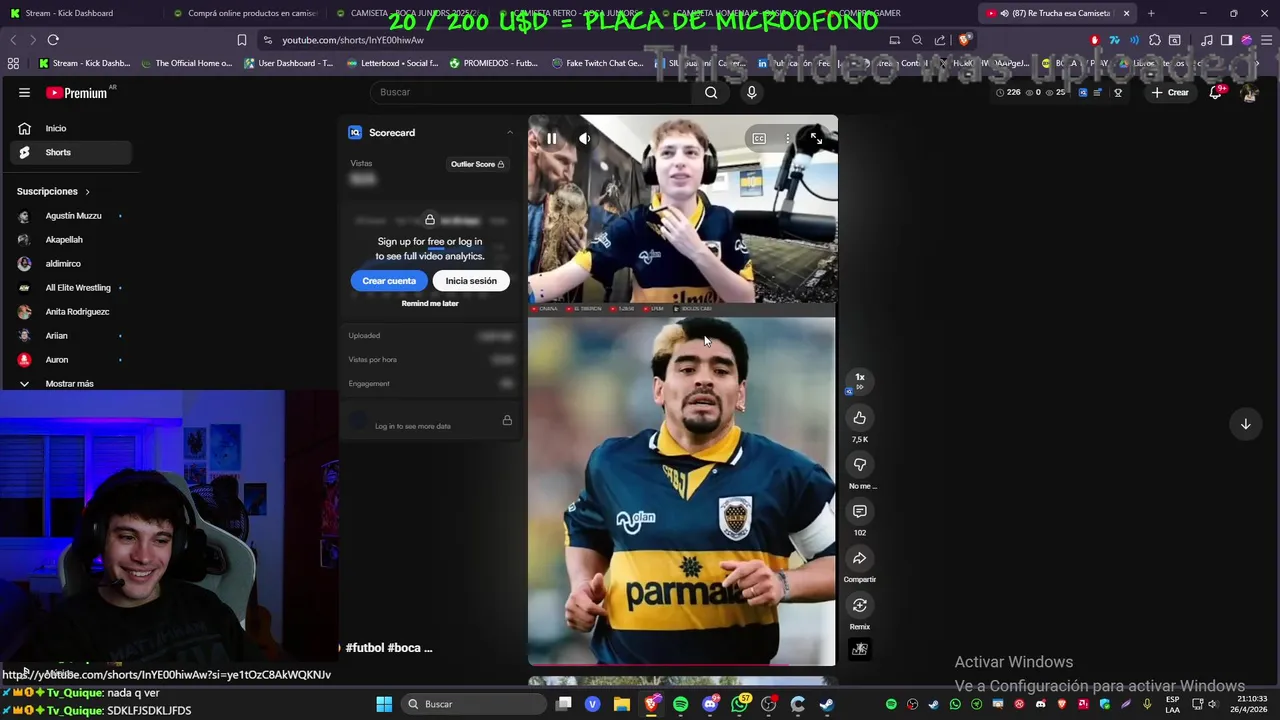The image size is (1280, 720).
Task: Share the short via Compartir
Action: [859, 558]
